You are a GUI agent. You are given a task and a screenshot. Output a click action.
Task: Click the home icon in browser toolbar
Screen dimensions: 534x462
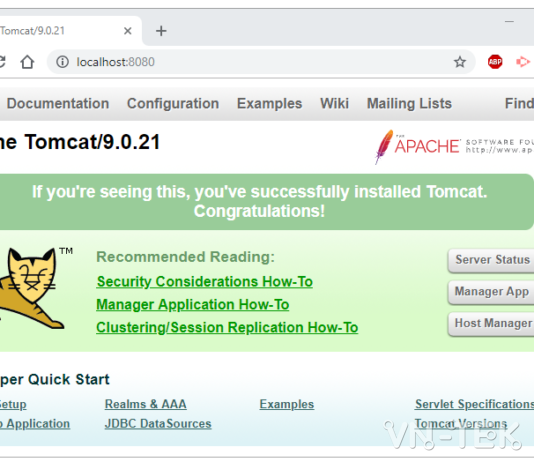coord(27,62)
